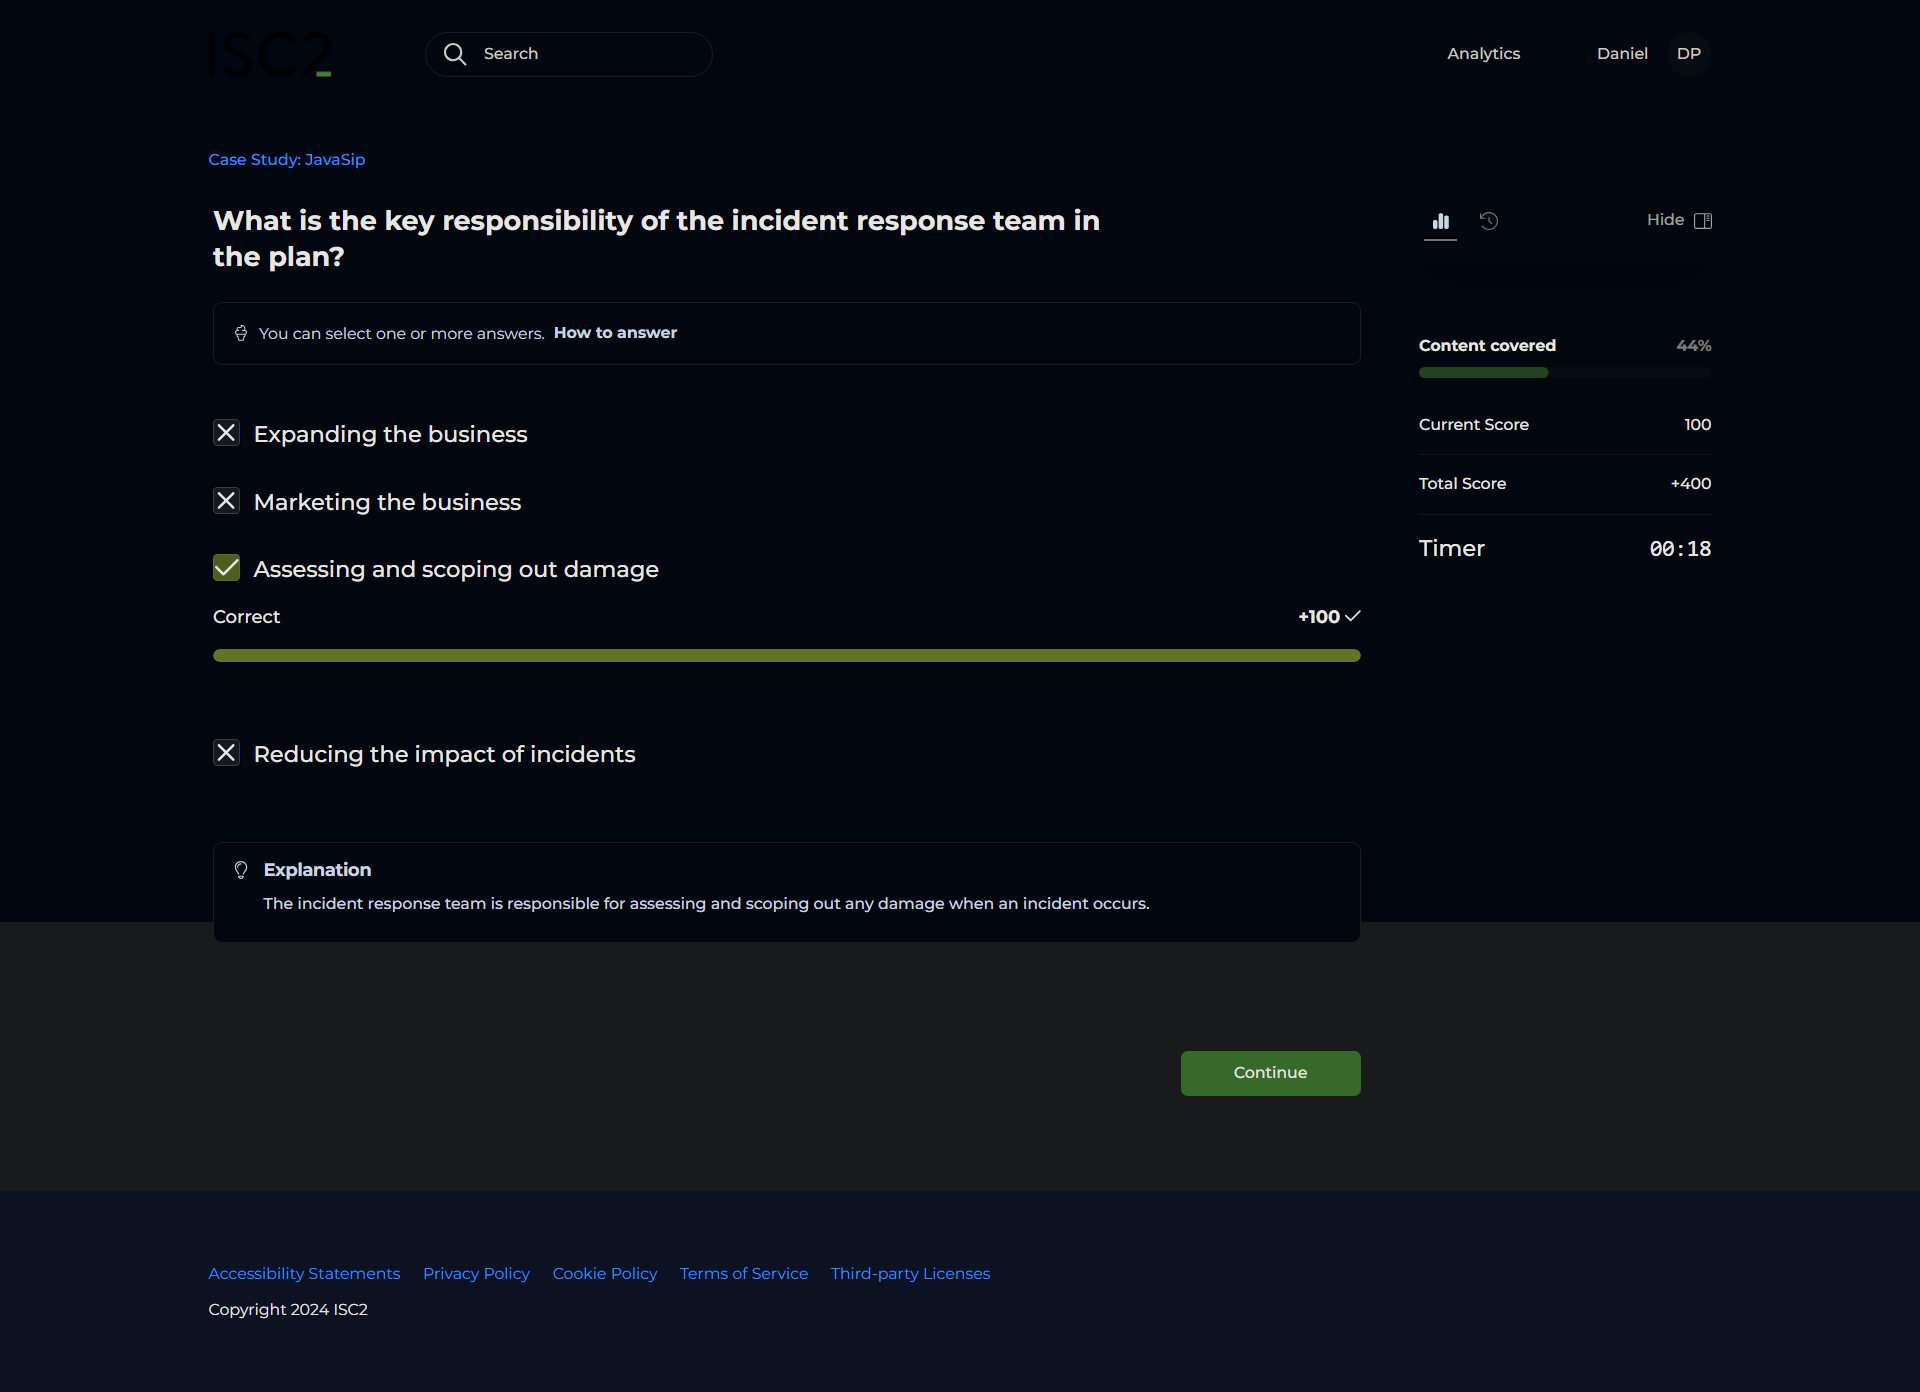Screen dimensions: 1920x1392
Task: Toggle Assessing and scoping out damage checkbox
Action: click(227, 568)
